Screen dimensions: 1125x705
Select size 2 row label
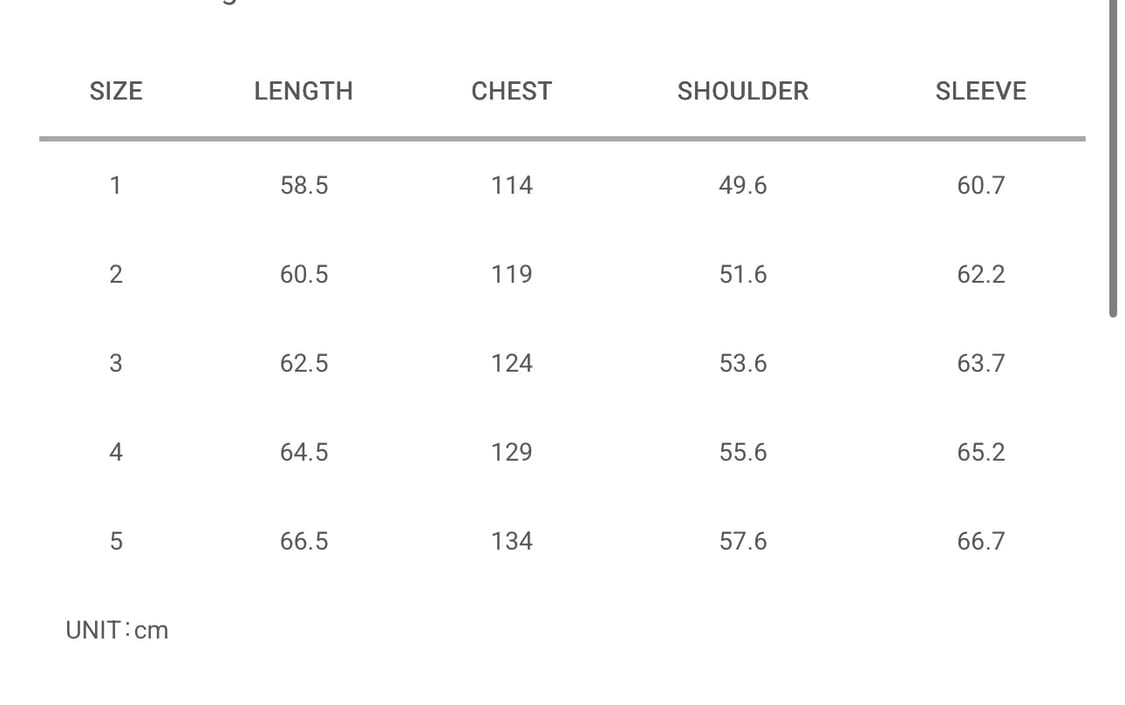coord(116,275)
